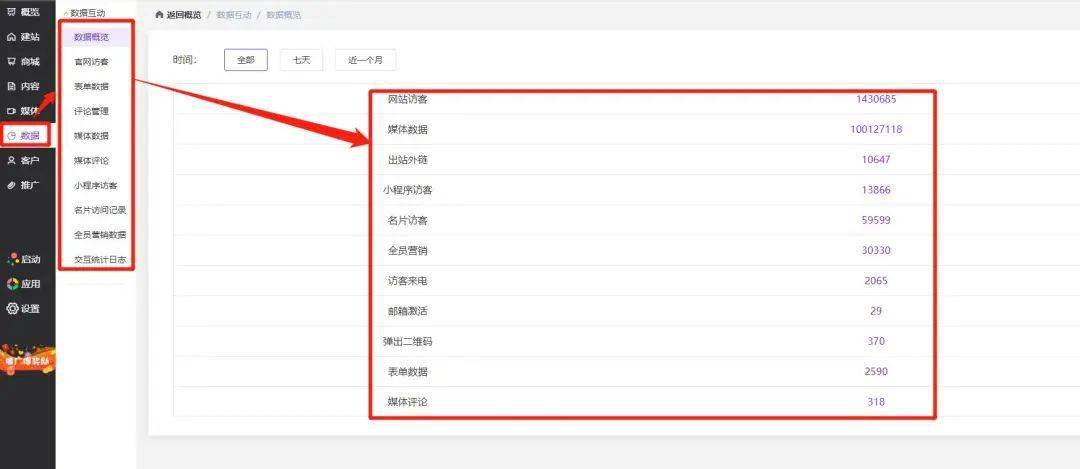Click the 数据互动 breadcrumb link
The image size is (1080, 469).
233,14
